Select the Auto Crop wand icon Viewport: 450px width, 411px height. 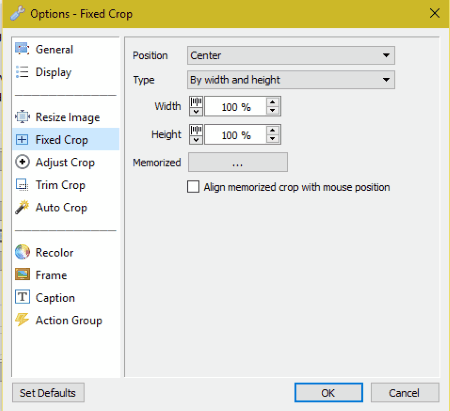coord(22,207)
